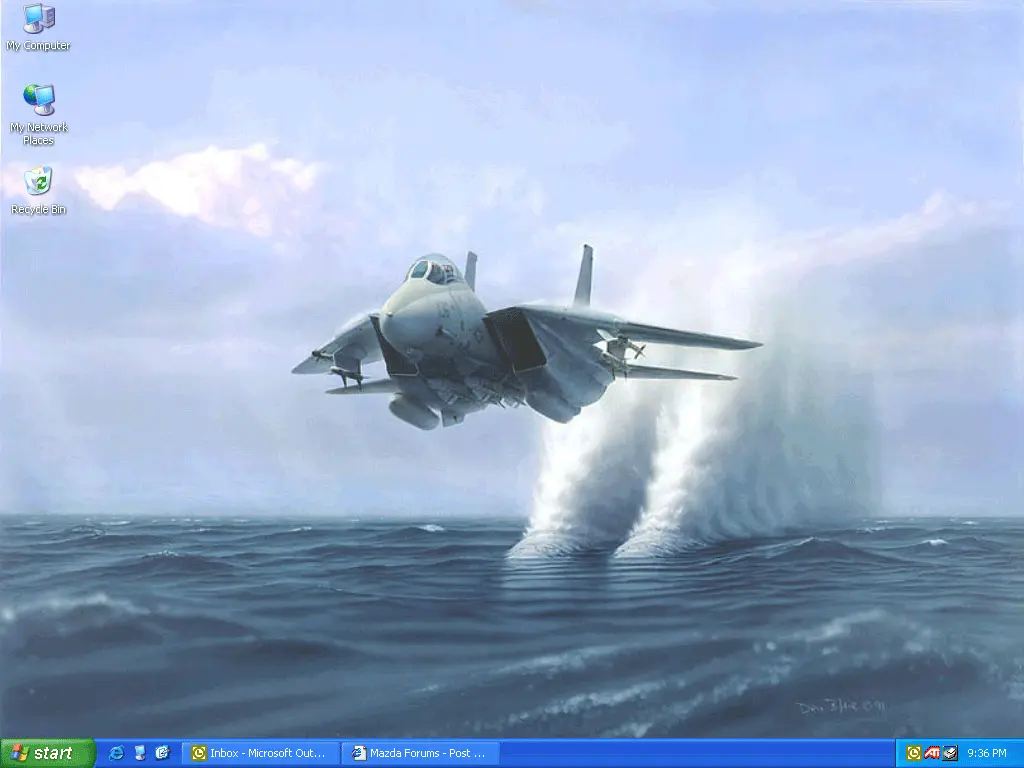Screen dimensions: 1024x768
Task: Click the "My Computer" text label
Action: point(38,46)
